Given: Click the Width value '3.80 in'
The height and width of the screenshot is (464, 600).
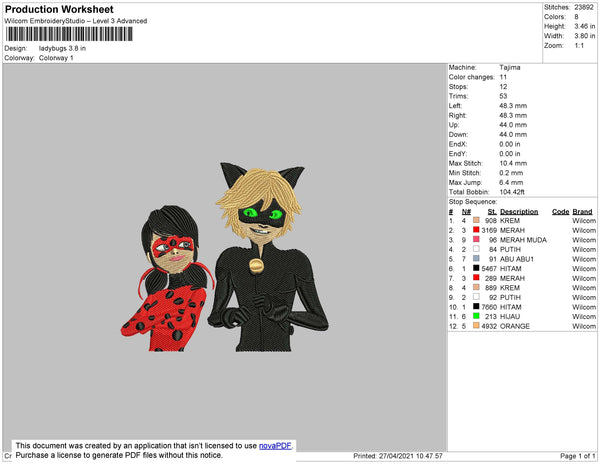Looking at the screenshot, I should click(x=585, y=36).
